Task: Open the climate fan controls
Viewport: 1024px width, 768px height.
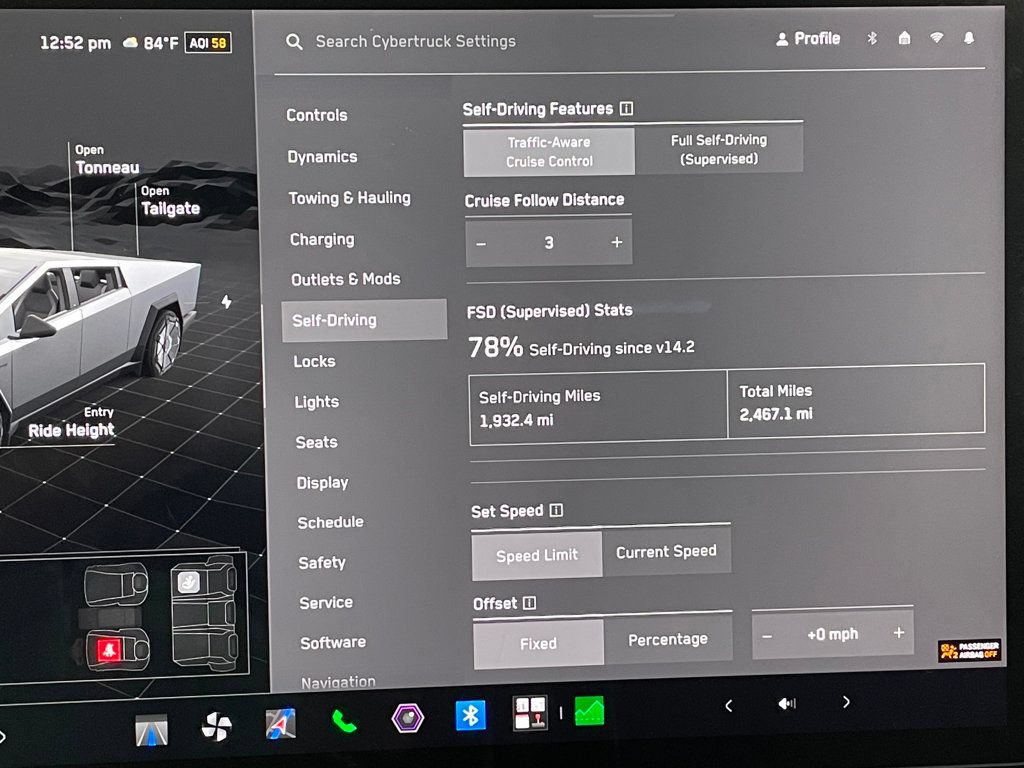Action: pyautogui.click(x=216, y=726)
